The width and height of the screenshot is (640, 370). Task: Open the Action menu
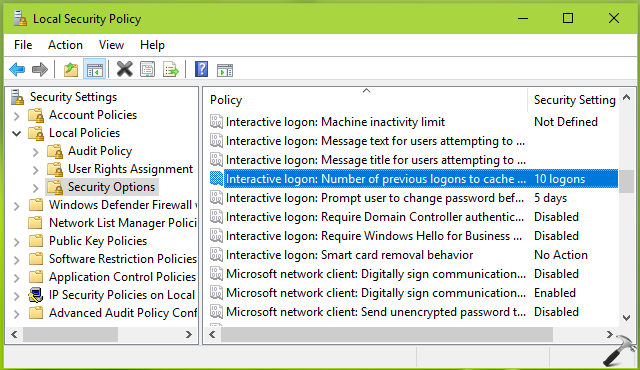tap(65, 45)
